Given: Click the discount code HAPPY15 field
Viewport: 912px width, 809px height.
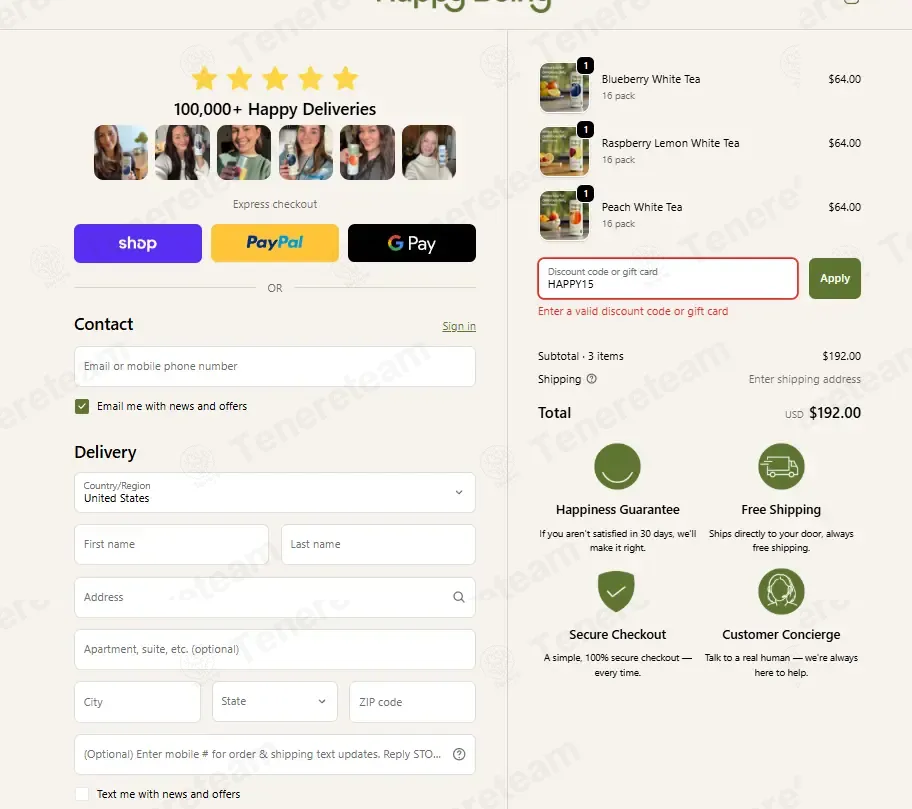Looking at the screenshot, I should click(x=668, y=279).
